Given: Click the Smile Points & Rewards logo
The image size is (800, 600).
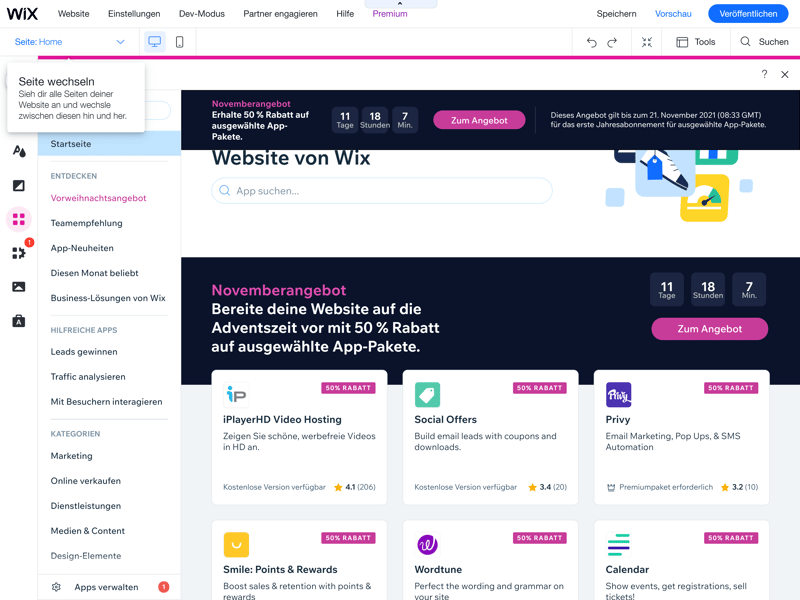Looking at the screenshot, I should (x=236, y=545).
